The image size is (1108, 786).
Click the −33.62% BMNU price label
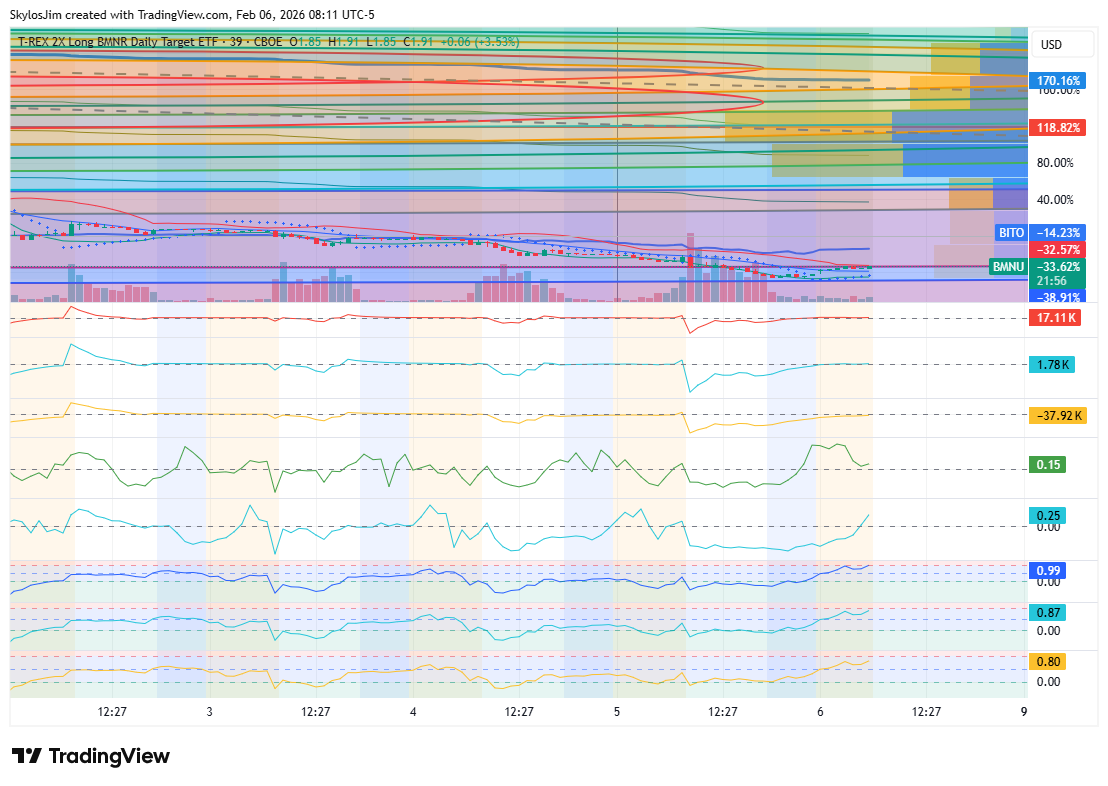click(x=1058, y=267)
